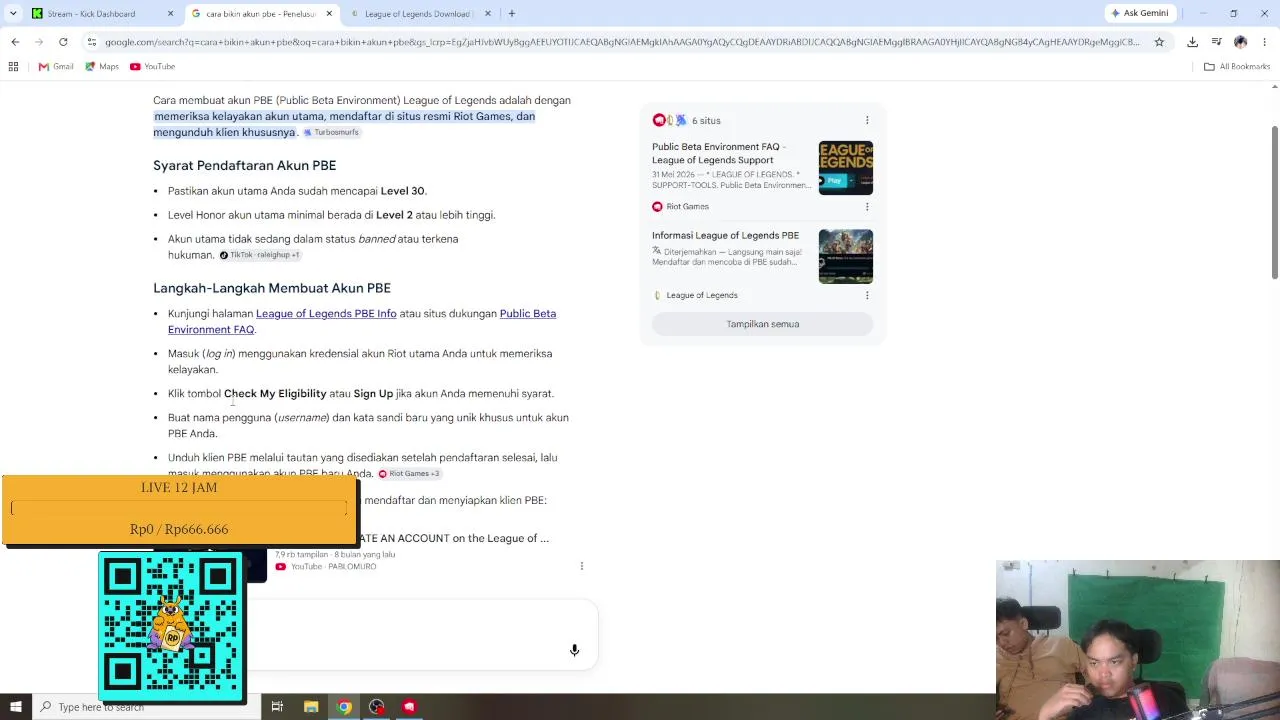
Task: Open the Chrome downloads panel
Action: click(x=1192, y=42)
